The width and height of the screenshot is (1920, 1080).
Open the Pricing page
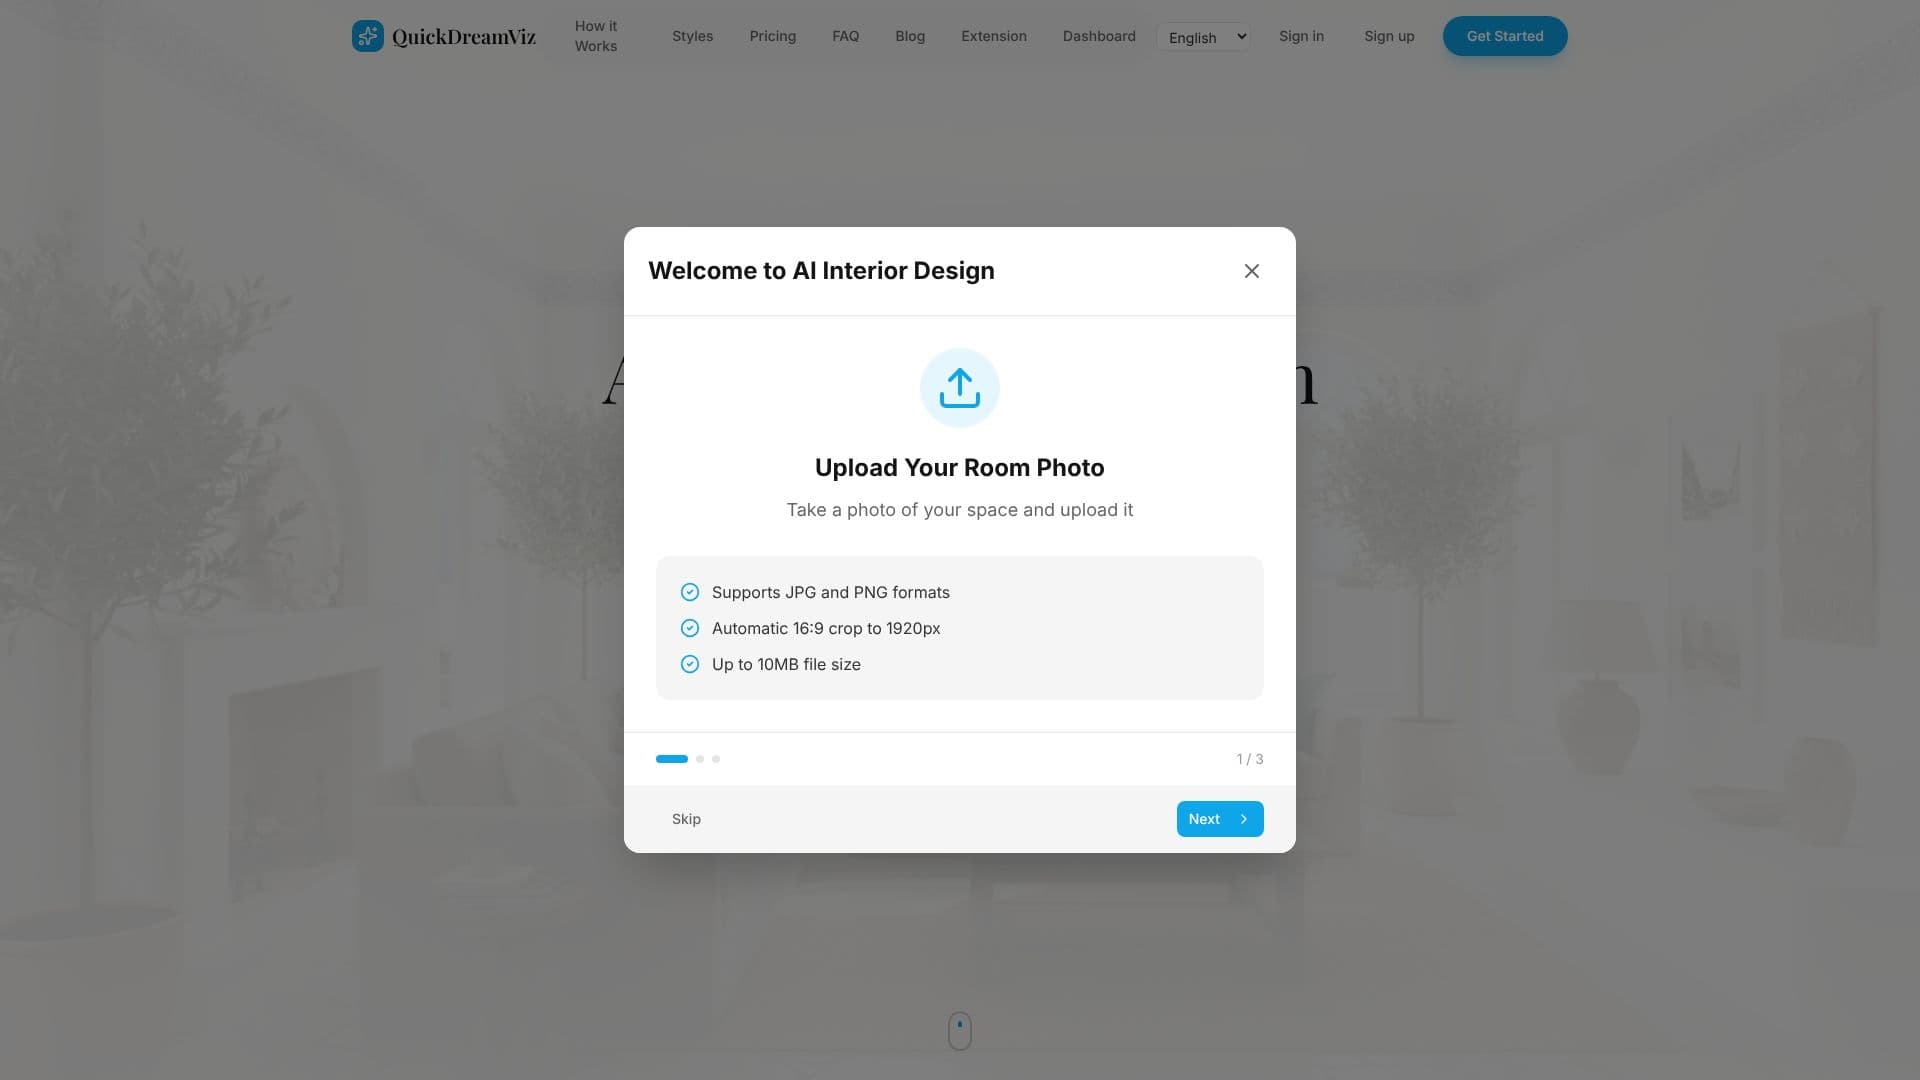pyautogui.click(x=772, y=36)
